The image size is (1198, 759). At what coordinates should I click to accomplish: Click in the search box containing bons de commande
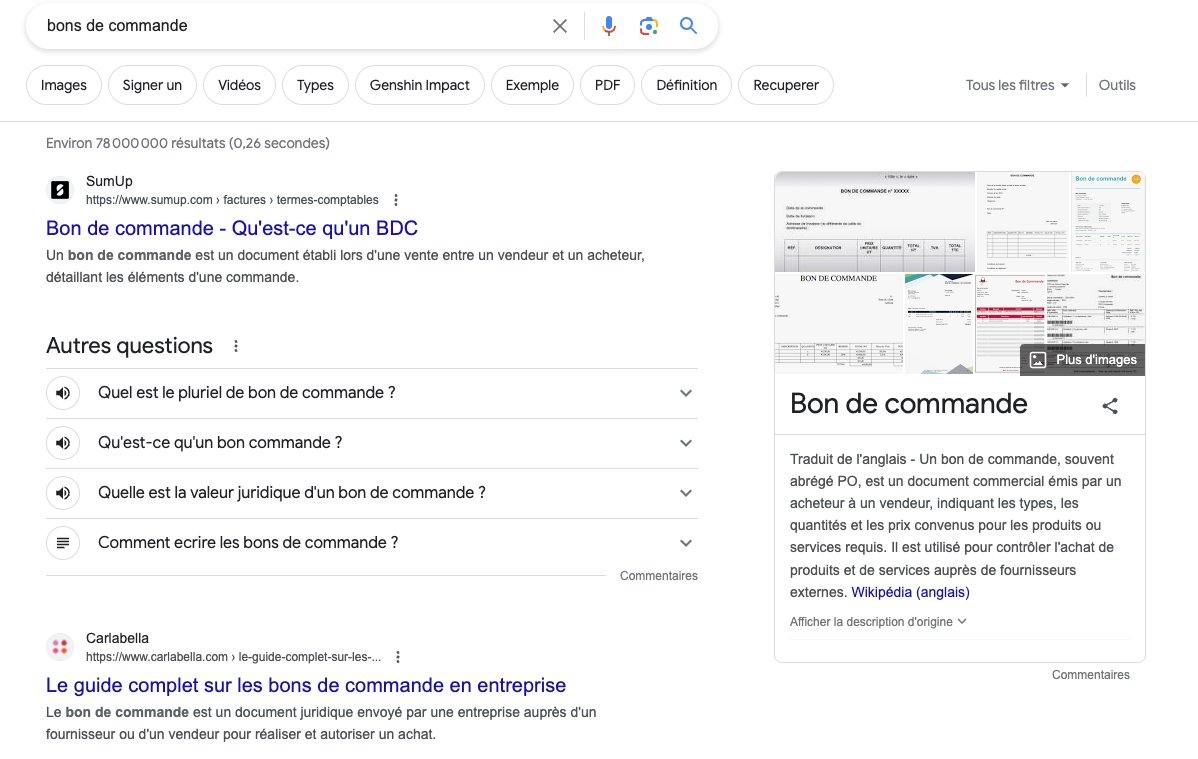(x=294, y=26)
